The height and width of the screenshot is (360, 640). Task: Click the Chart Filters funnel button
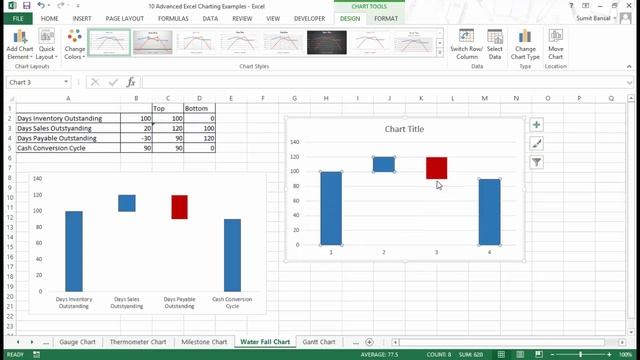click(x=536, y=162)
